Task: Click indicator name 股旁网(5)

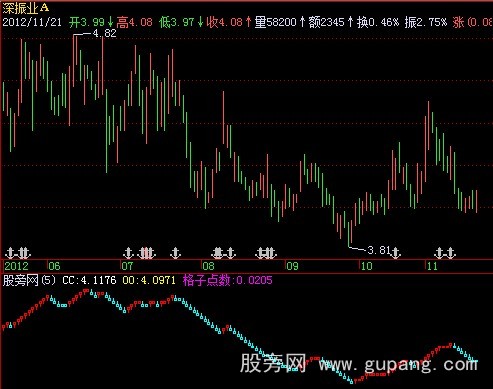Action: tap(29, 280)
